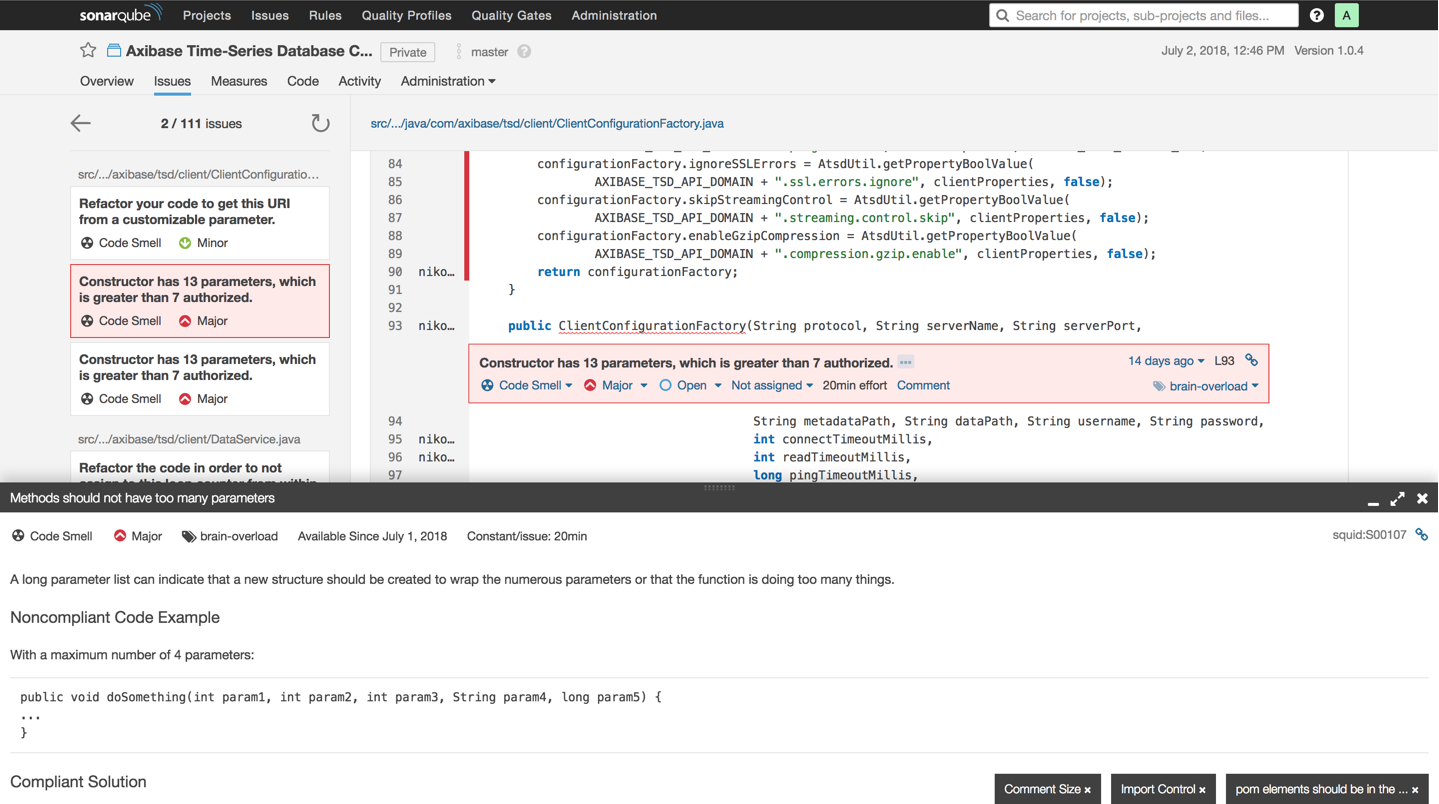The height and width of the screenshot is (804, 1439).
Task: Click the branch help icon next to master
Action: pos(524,52)
